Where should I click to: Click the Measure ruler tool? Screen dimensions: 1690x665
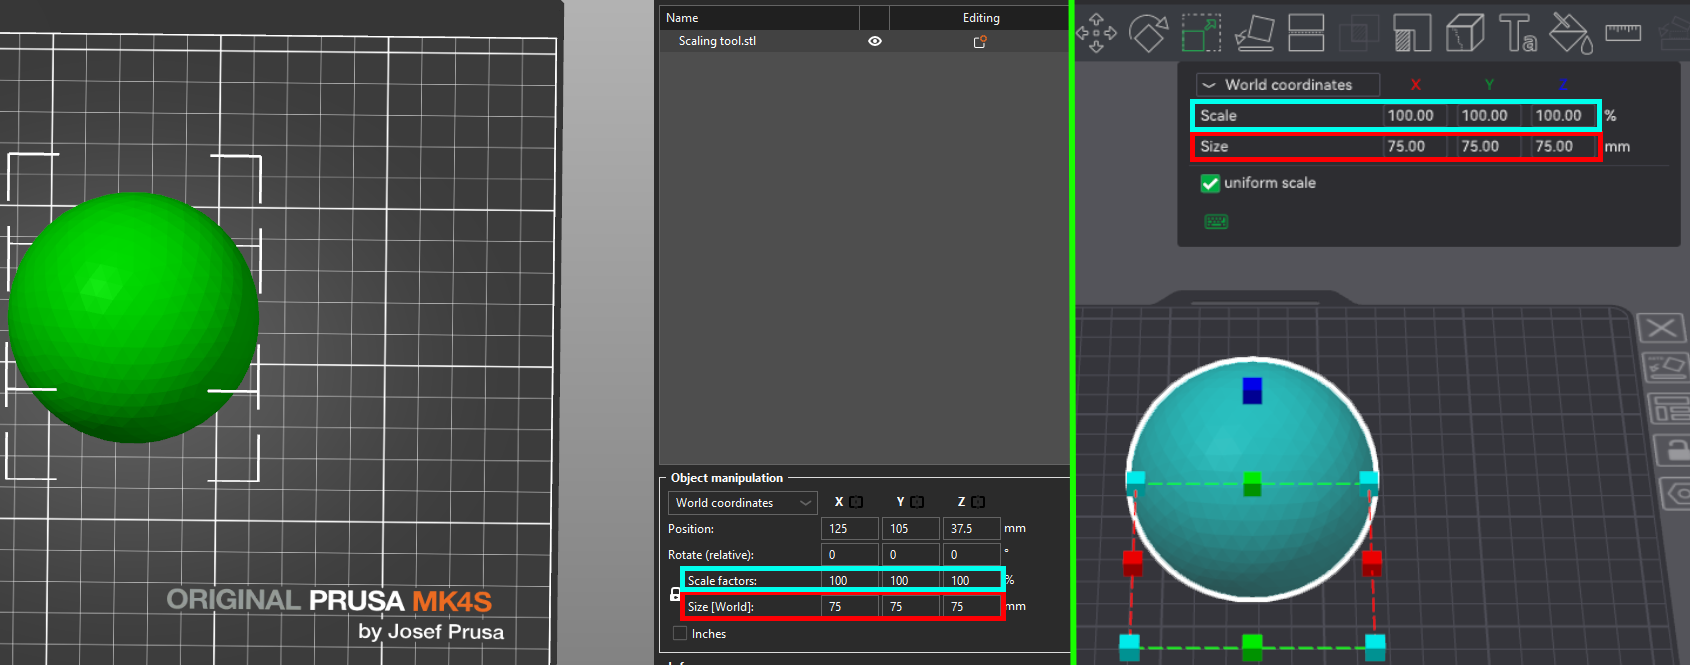tap(1622, 32)
